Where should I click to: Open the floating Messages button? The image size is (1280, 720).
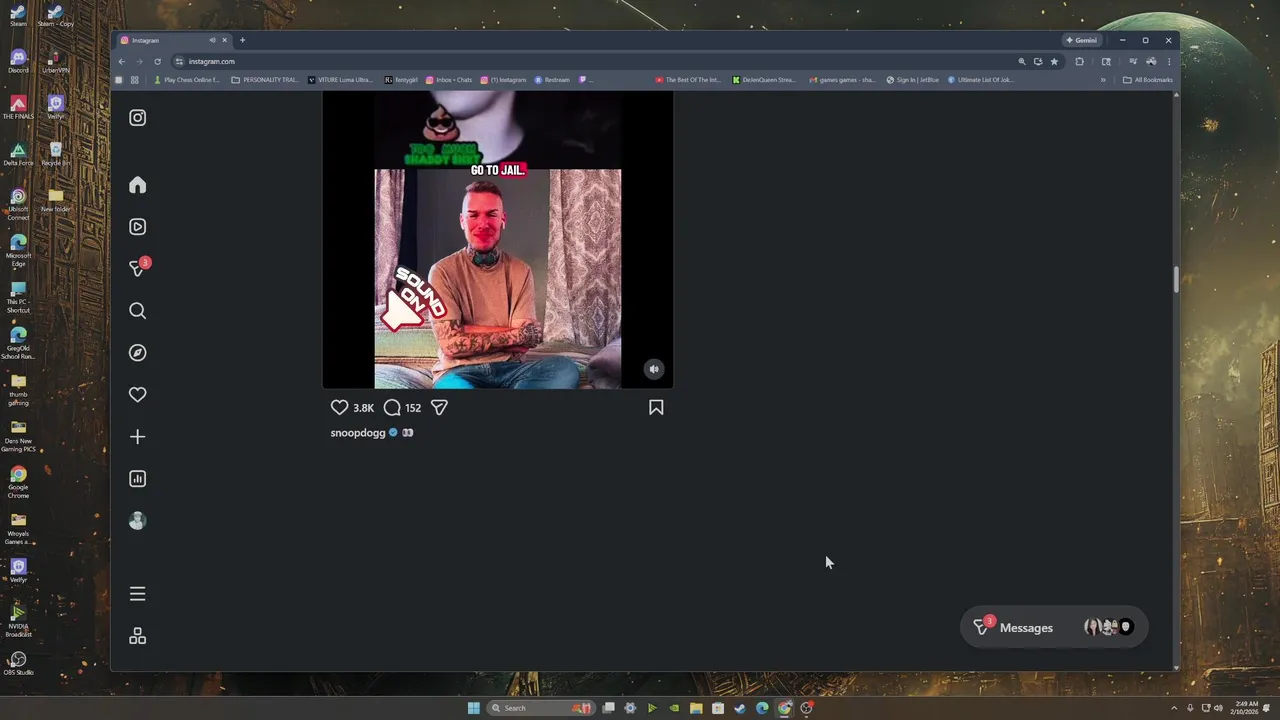tap(1053, 627)
